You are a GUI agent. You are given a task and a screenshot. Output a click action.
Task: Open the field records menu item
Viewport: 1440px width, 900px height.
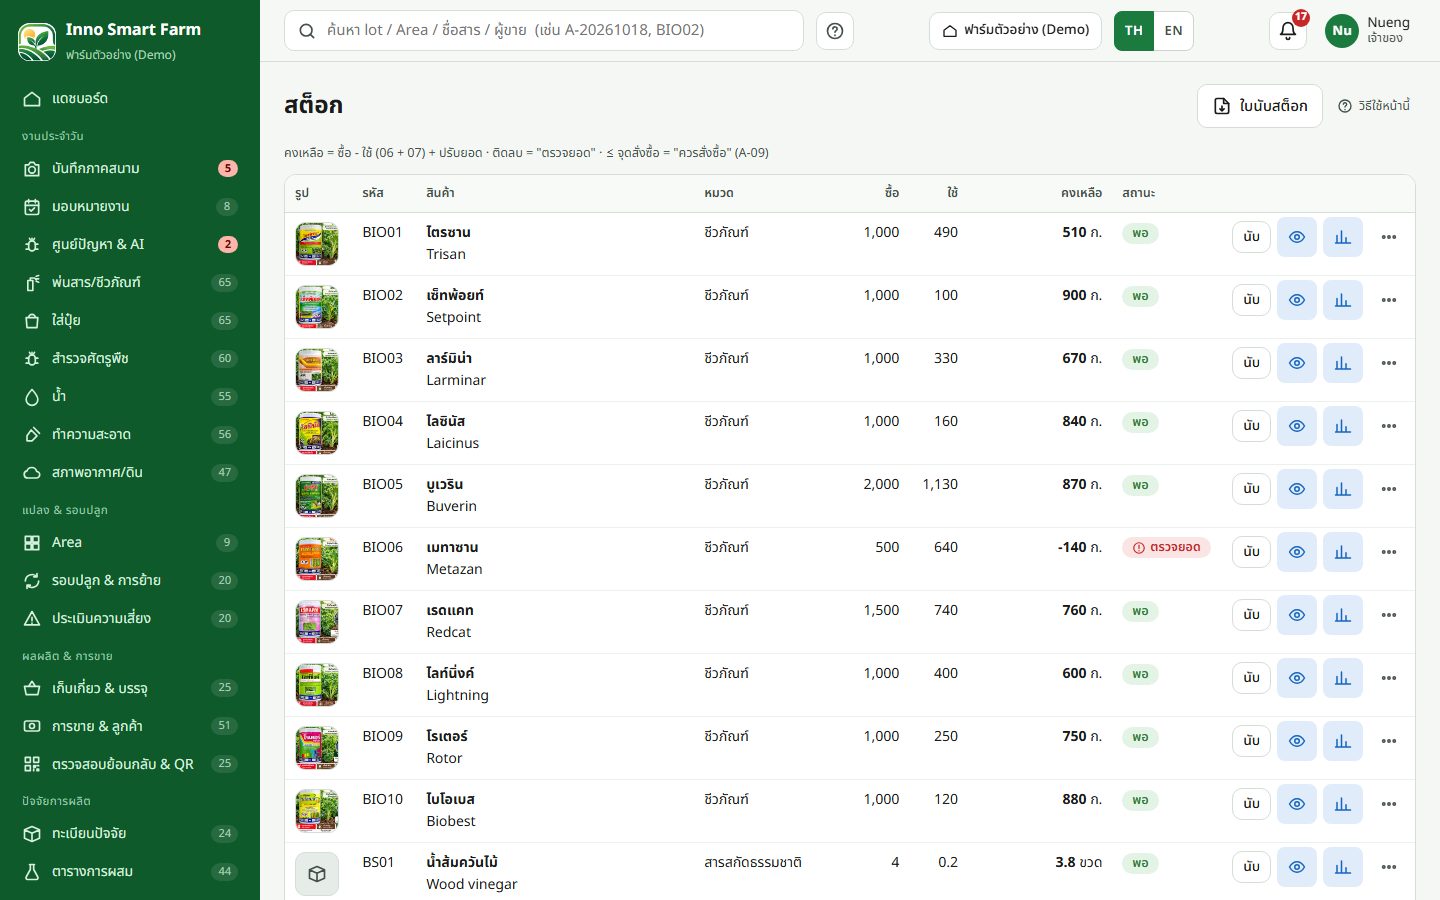(130, 169)
